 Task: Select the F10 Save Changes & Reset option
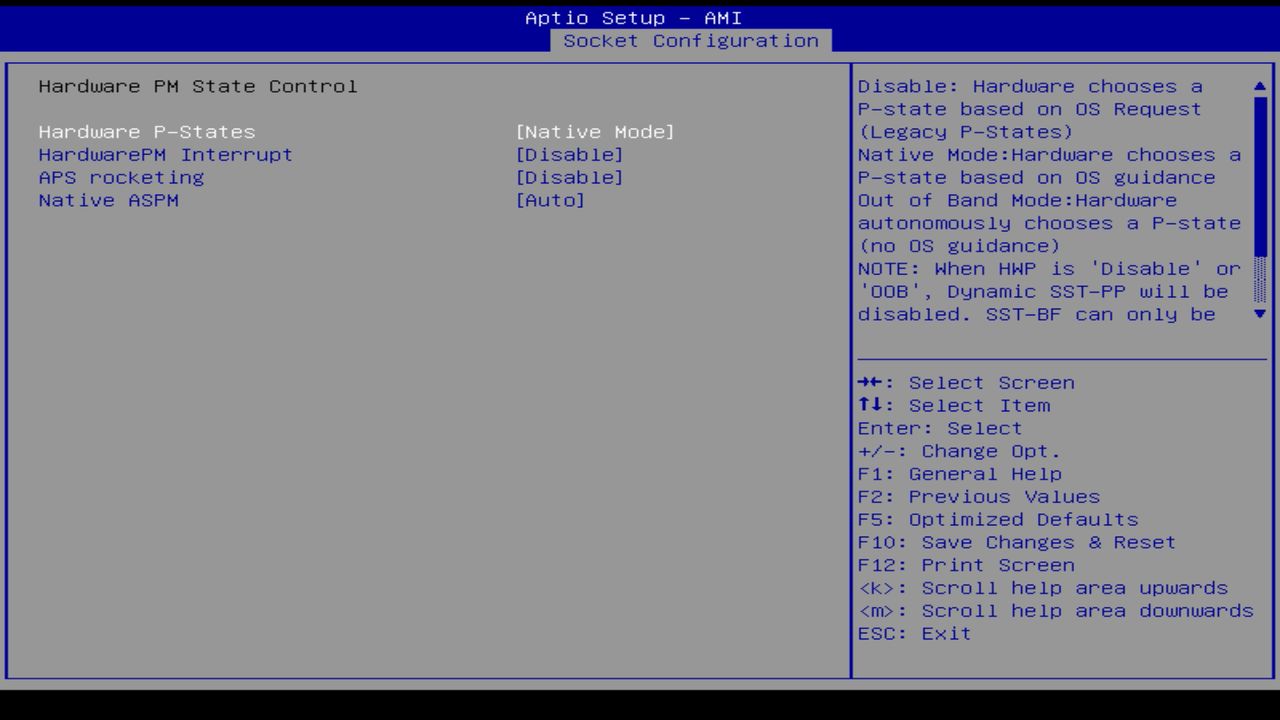click(x=1016, y=542)
